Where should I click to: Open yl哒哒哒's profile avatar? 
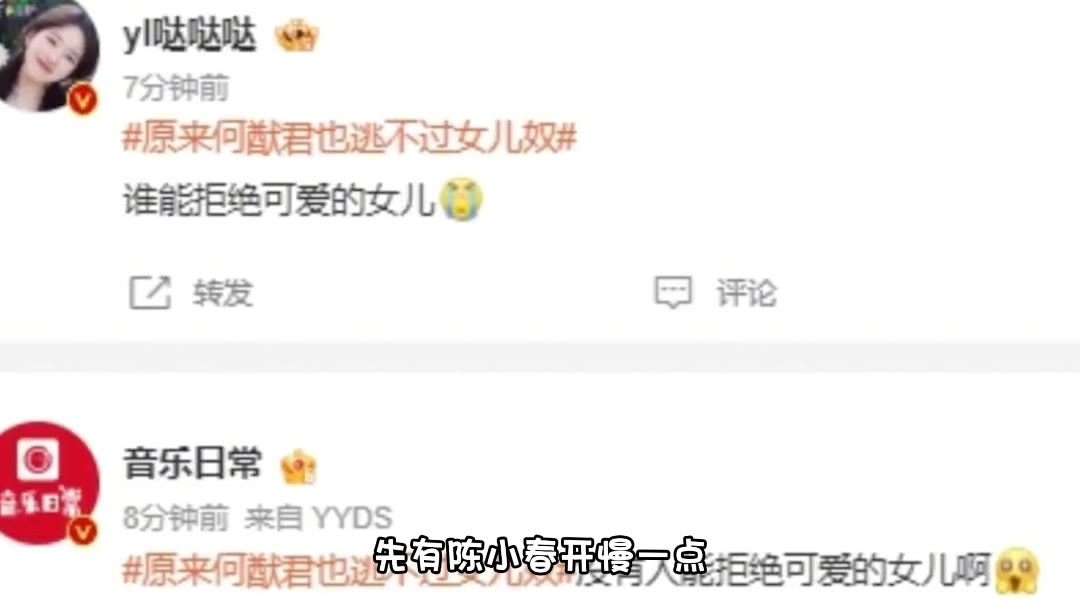coord(47,54)
